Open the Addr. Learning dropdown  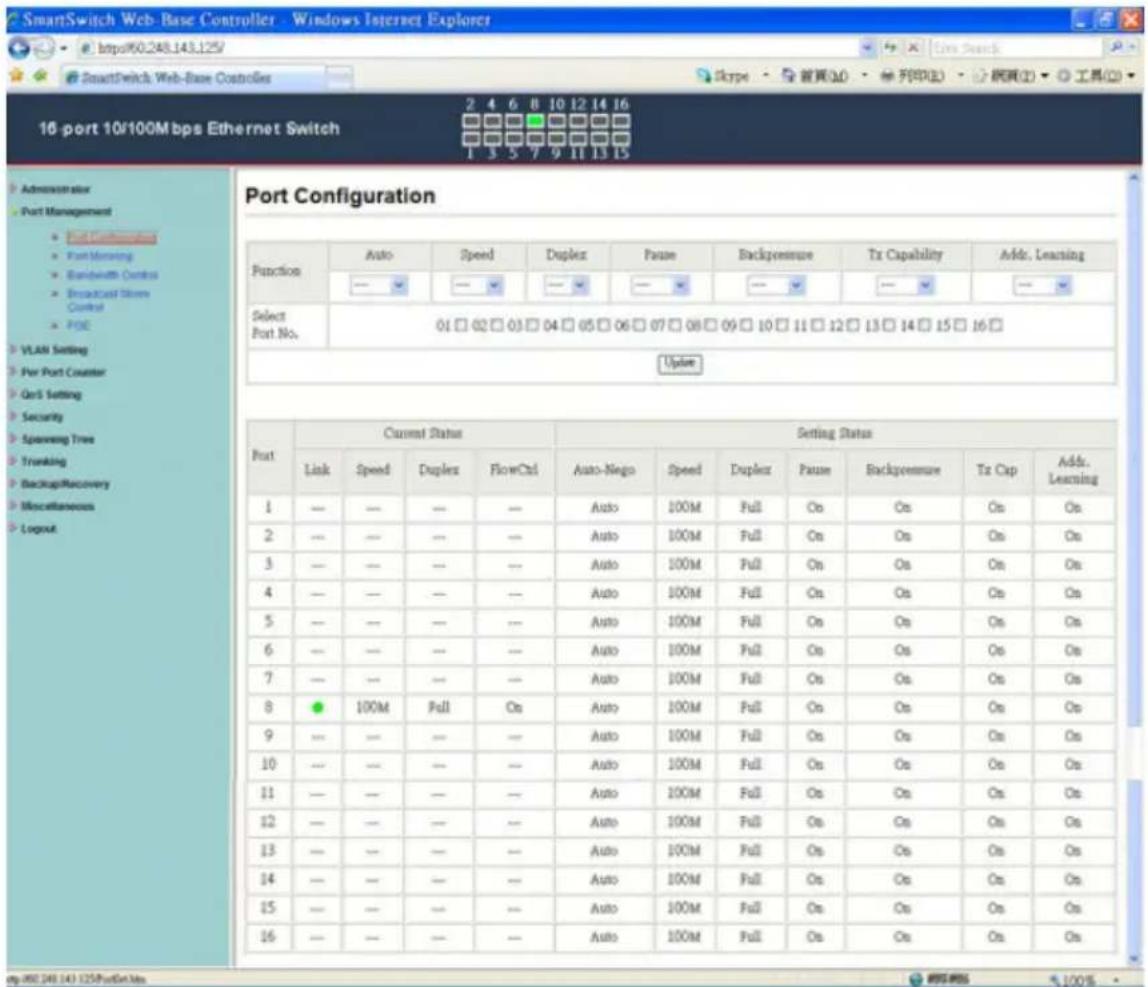click(1043, 286)
